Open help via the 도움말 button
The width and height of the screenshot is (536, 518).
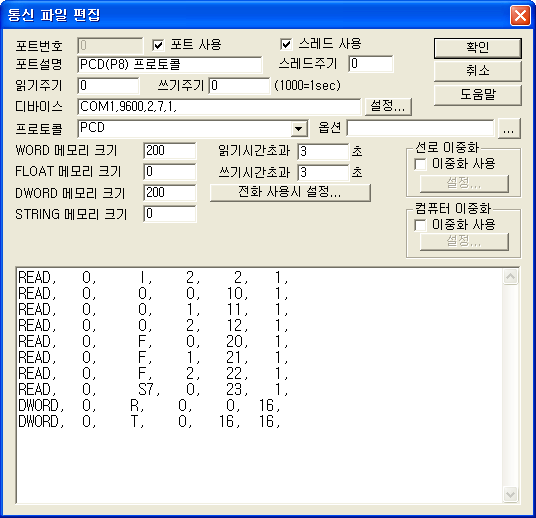point(478,95)
